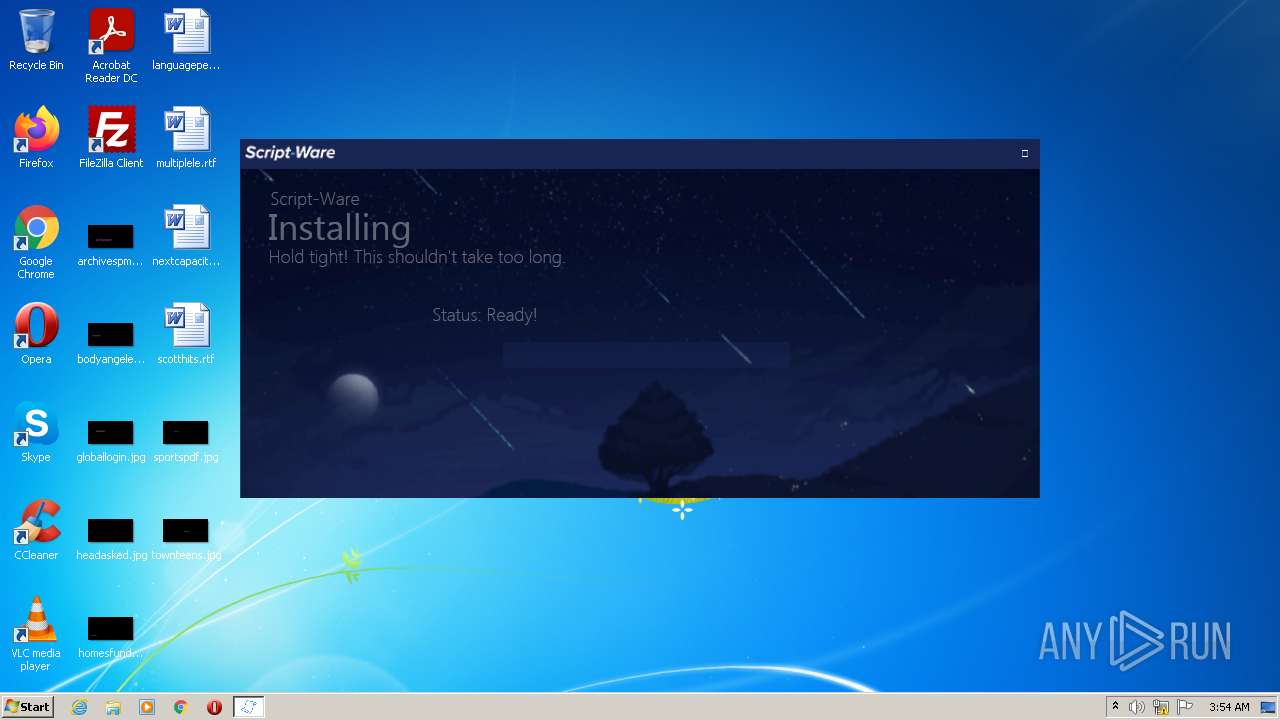Open VLC media player shortcut
1280x720 pixels.
(36, 634)
